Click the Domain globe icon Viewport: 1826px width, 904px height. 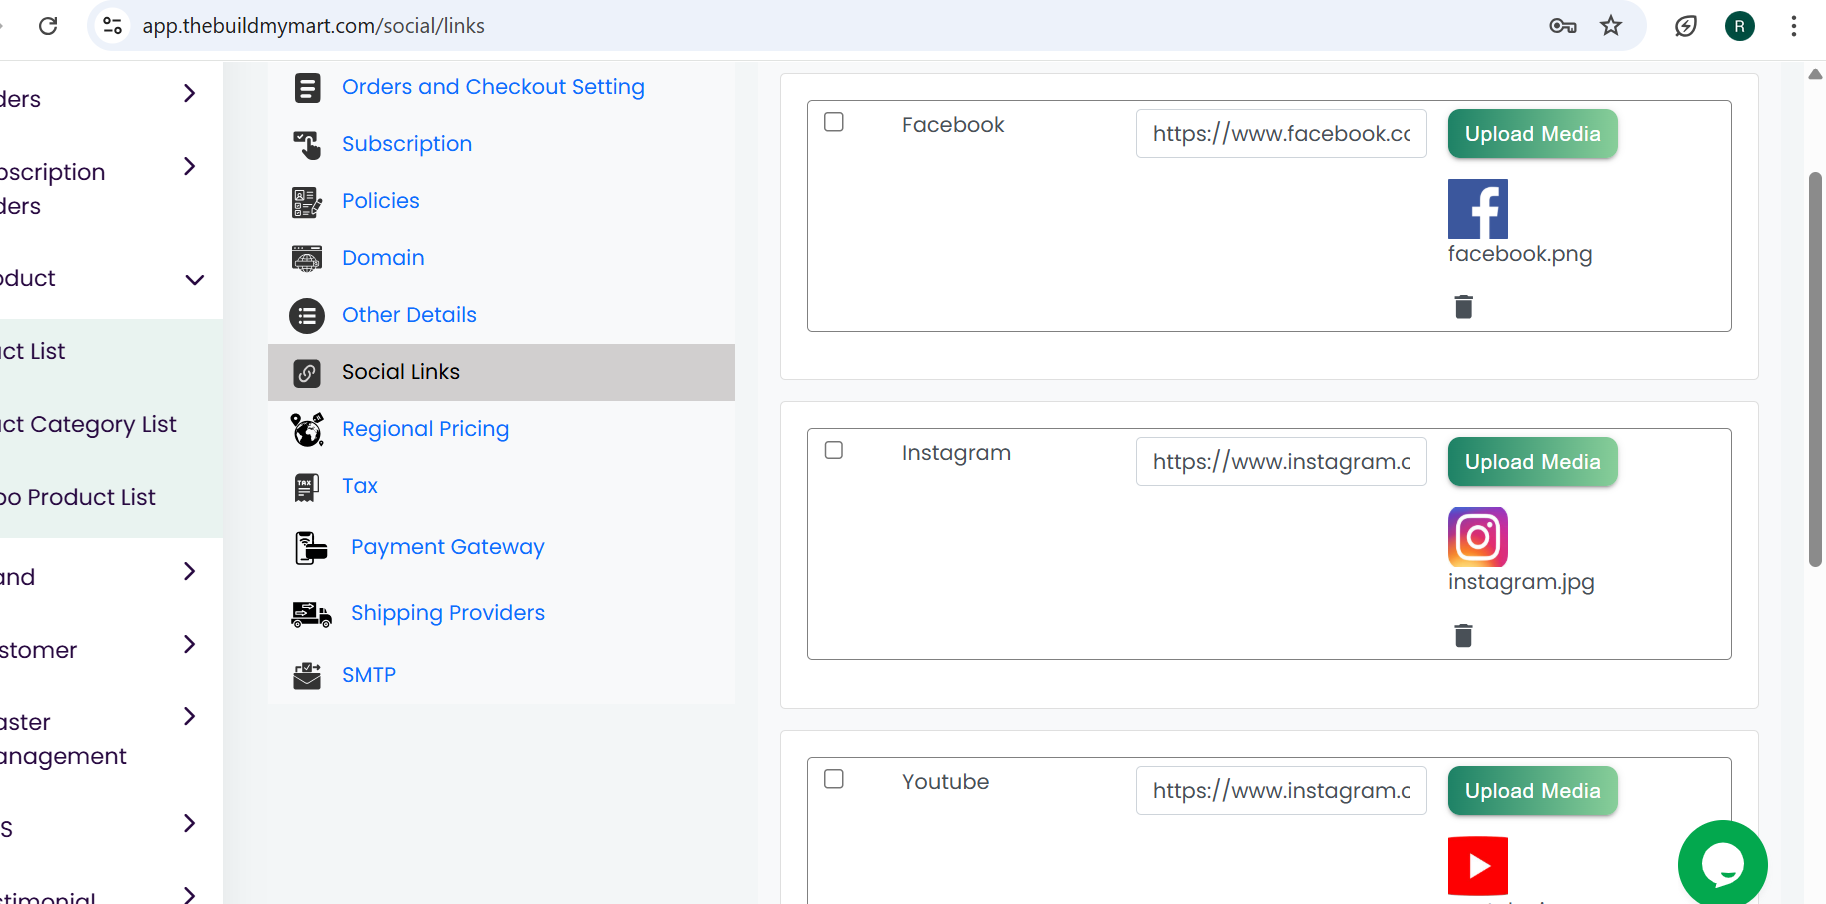(307, 259)
